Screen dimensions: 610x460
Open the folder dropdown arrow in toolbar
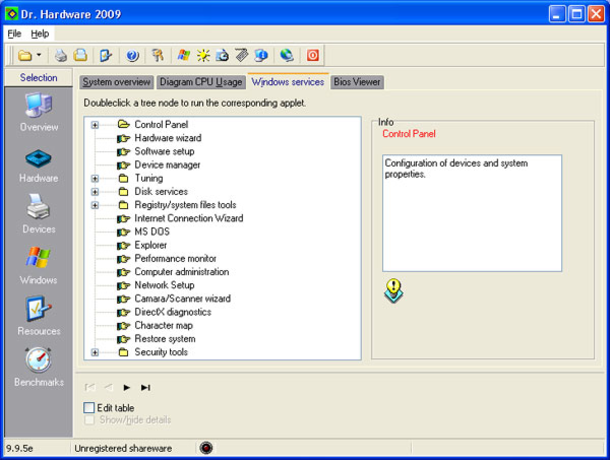click(x=38, y=55)
